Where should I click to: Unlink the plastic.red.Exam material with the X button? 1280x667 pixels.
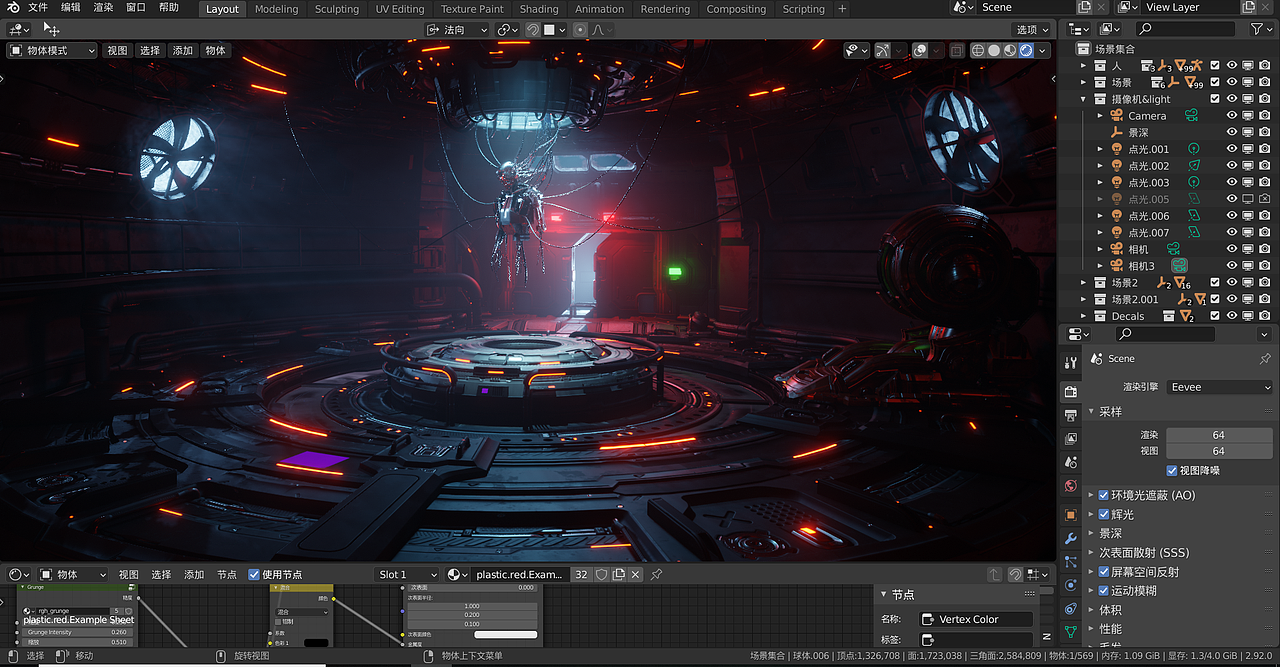pos(635,574)
